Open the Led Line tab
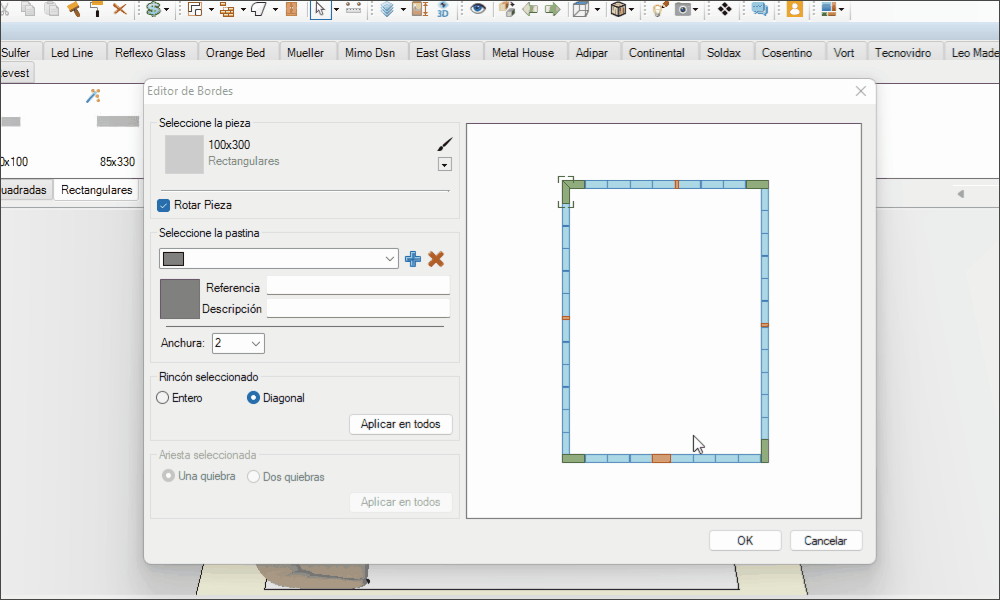The height and width of the screenshot is (600, 1000). [x=72, y=53]
